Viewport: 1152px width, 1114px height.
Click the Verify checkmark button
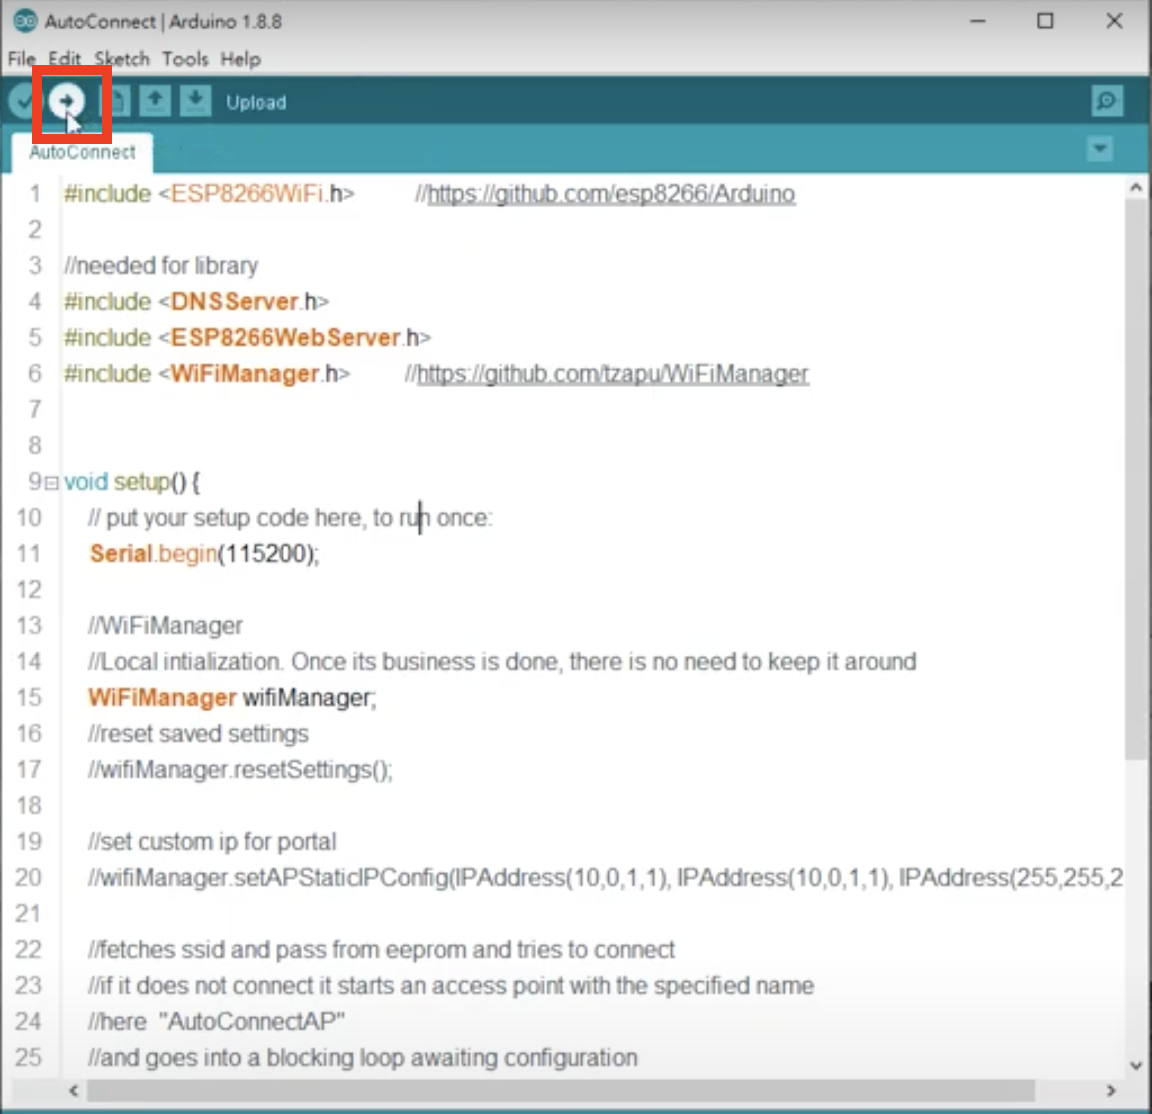click(24, 101)
